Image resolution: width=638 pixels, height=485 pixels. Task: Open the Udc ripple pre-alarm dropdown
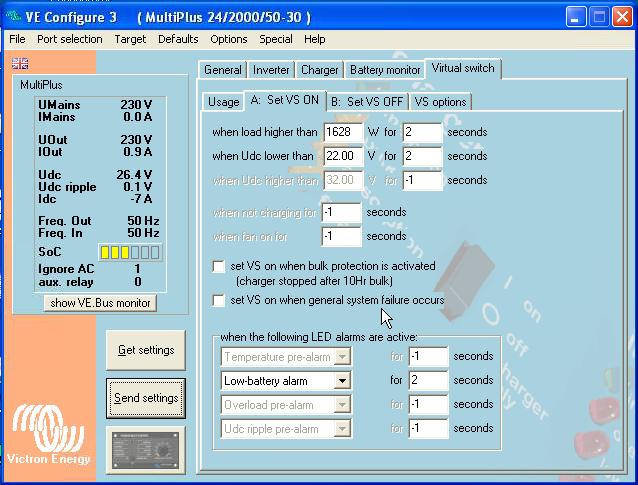[342, 429]
